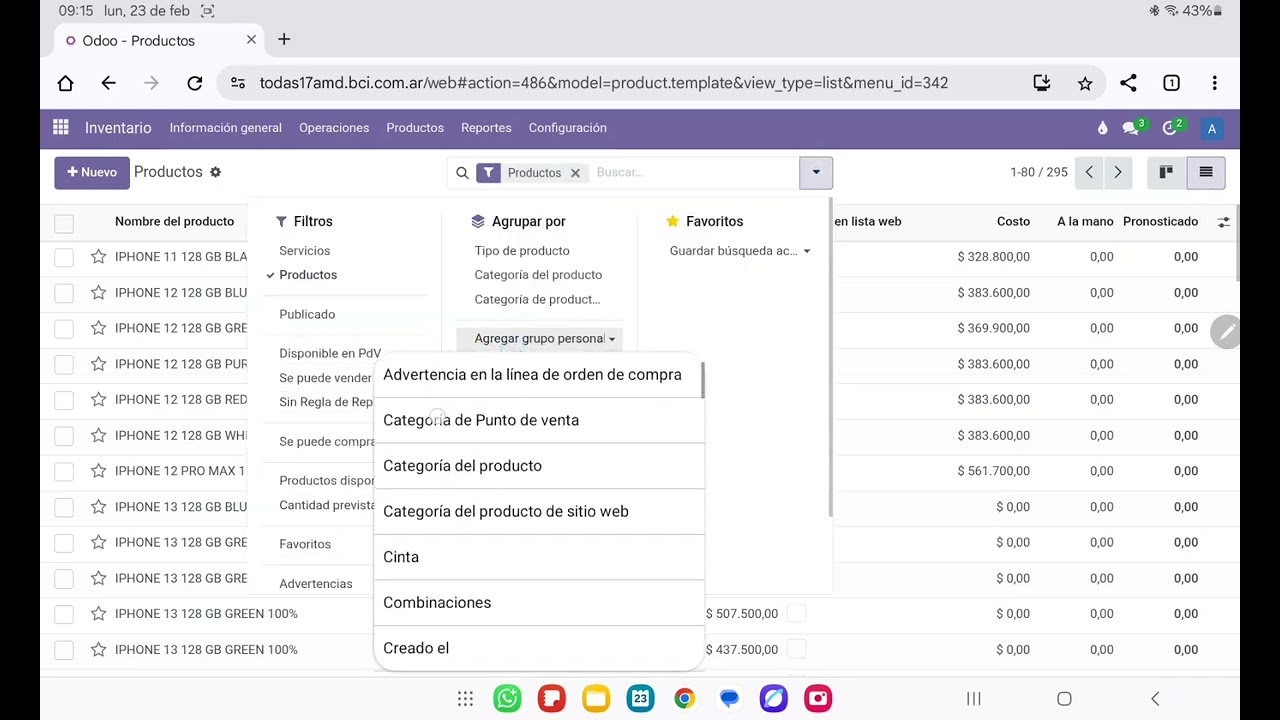Open Productos top menu
Screen dimensions: 1280x720
[415, 128]
